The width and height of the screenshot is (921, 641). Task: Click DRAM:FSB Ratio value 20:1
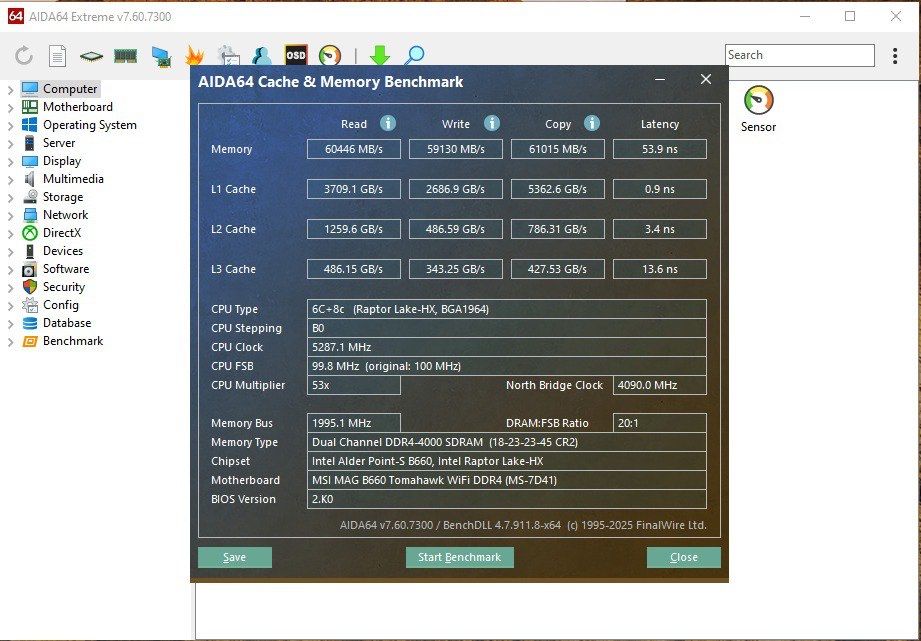pos(660,423)
